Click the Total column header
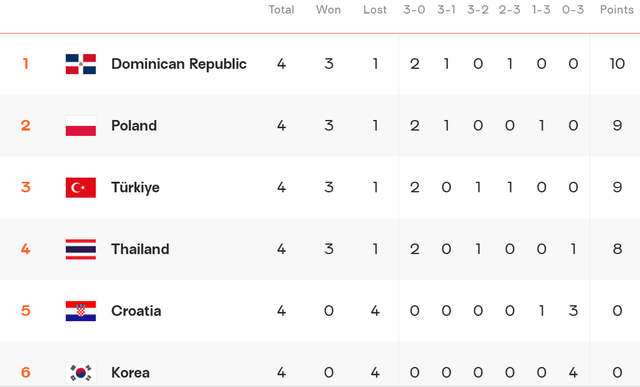This screenshot has width=640, height=387. [281, 10]
